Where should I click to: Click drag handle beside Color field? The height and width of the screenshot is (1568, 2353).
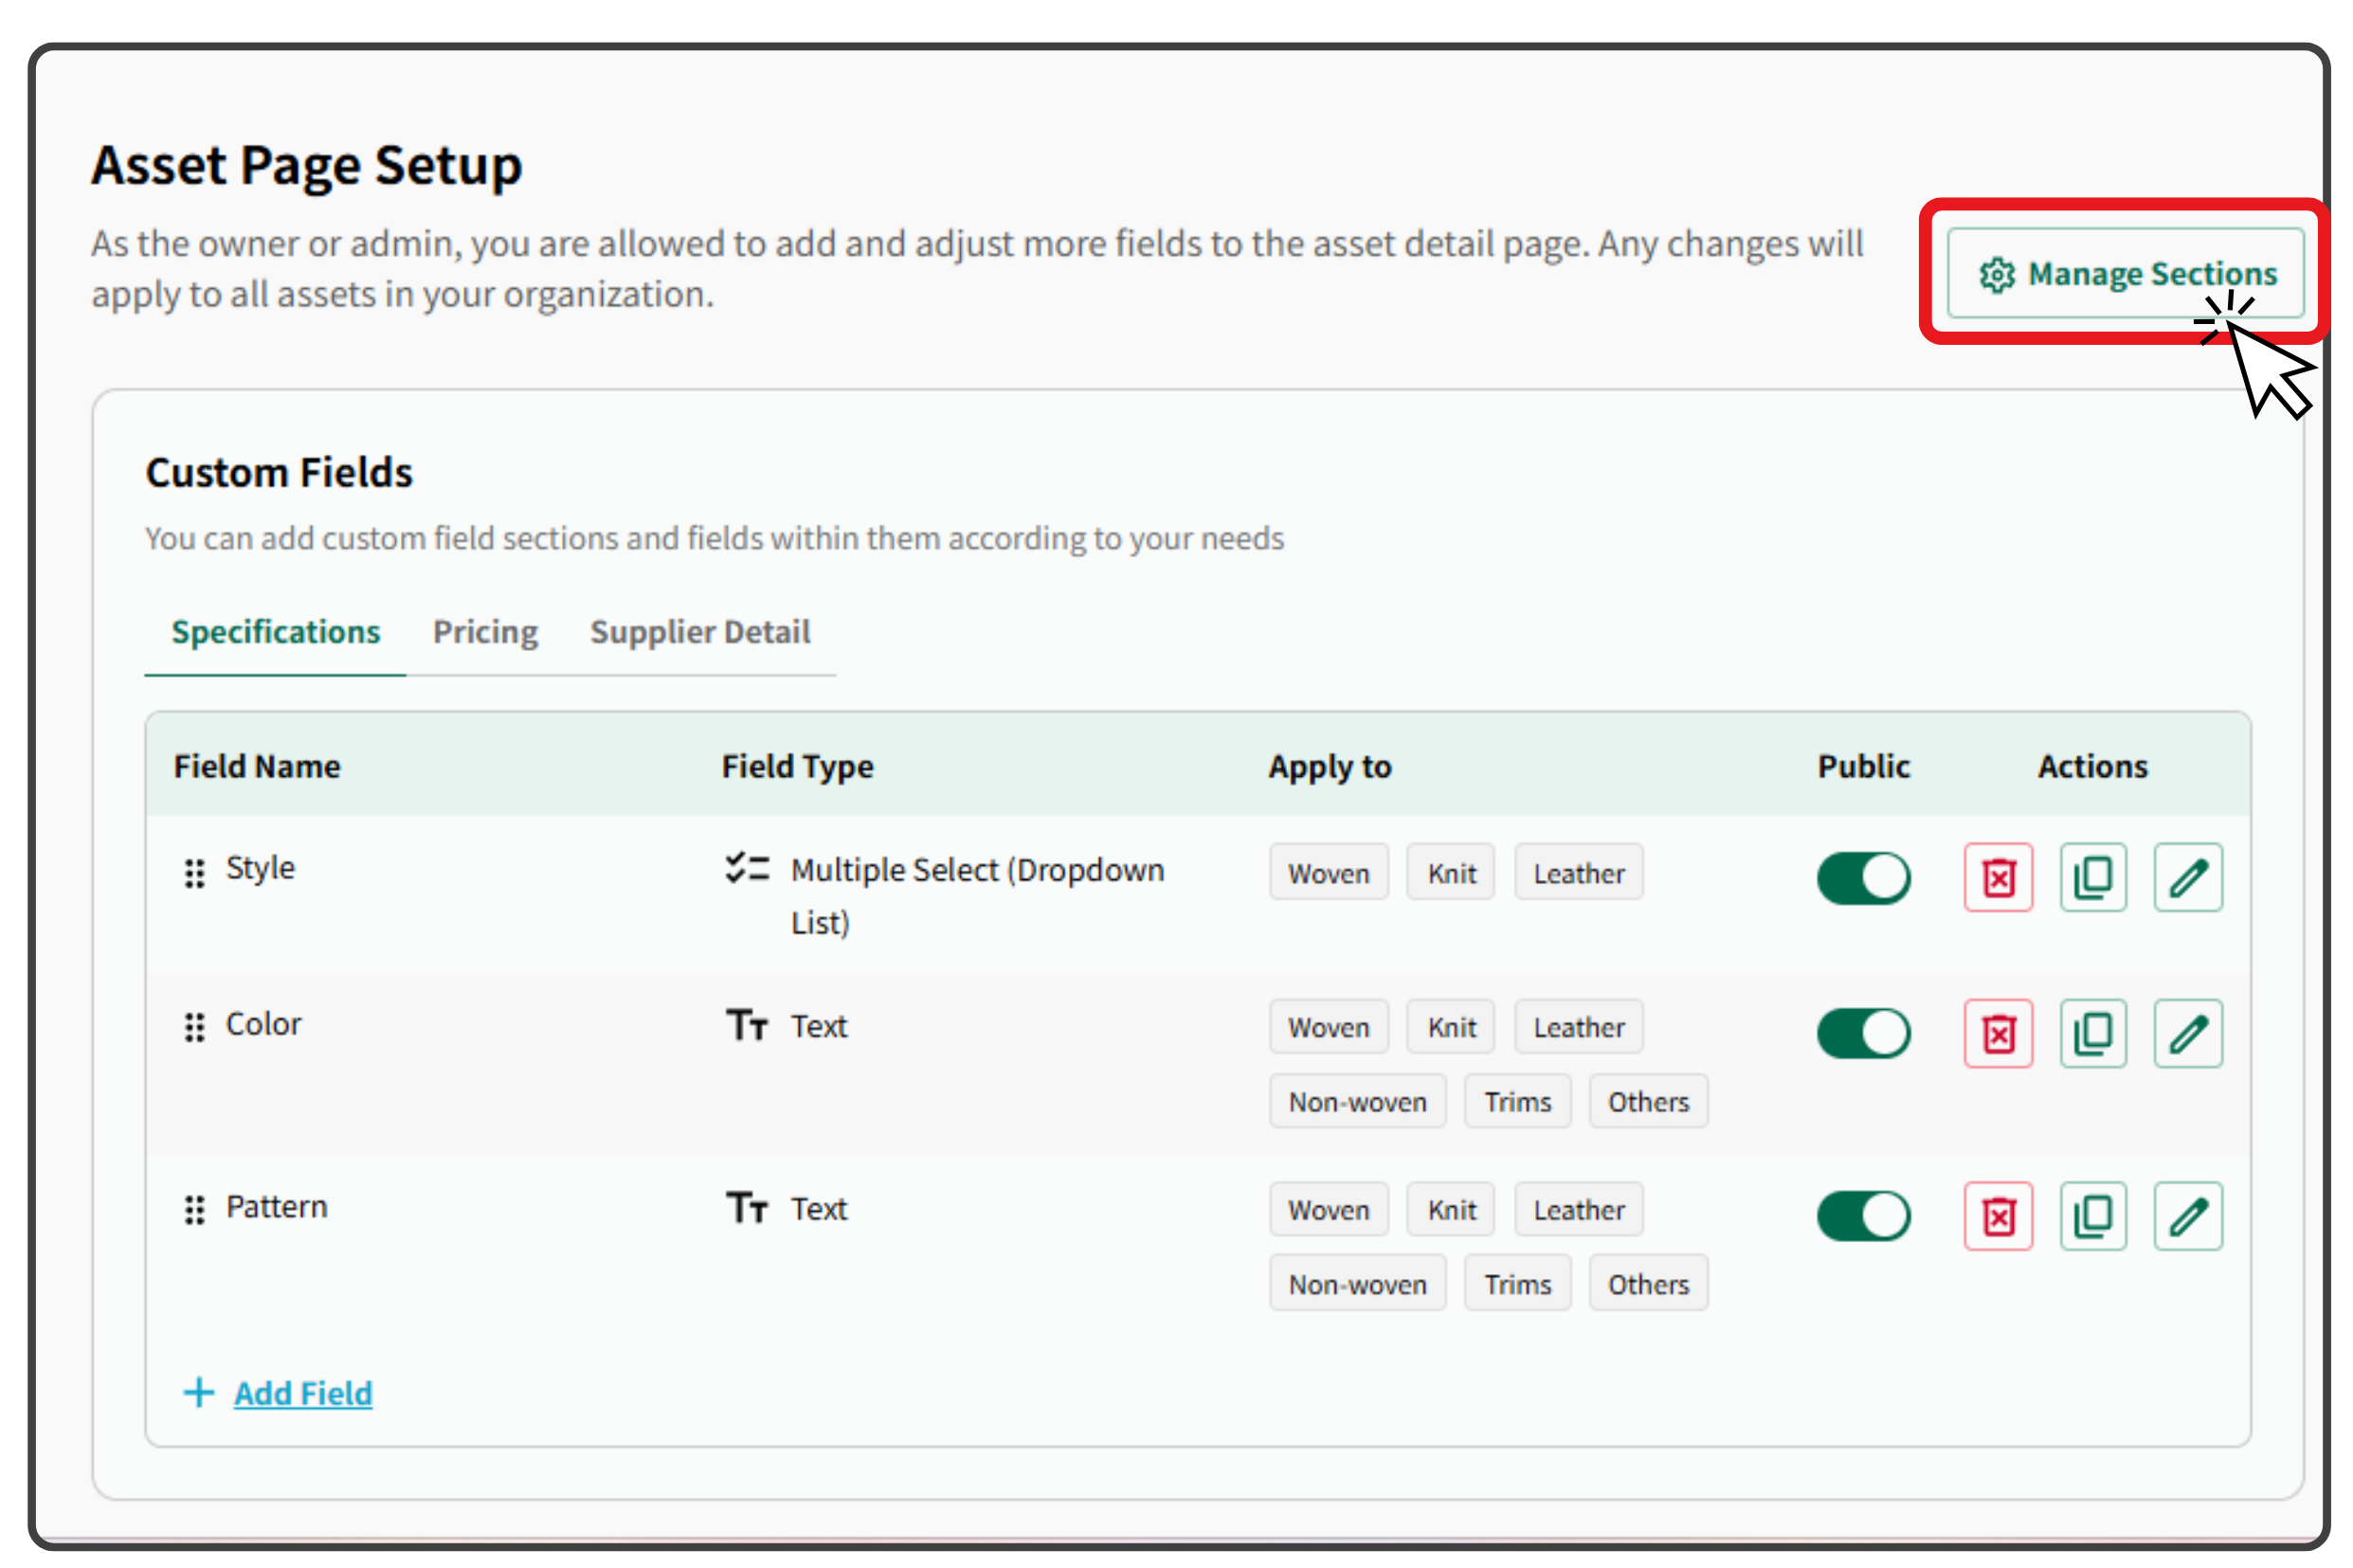click(194, 1027)
